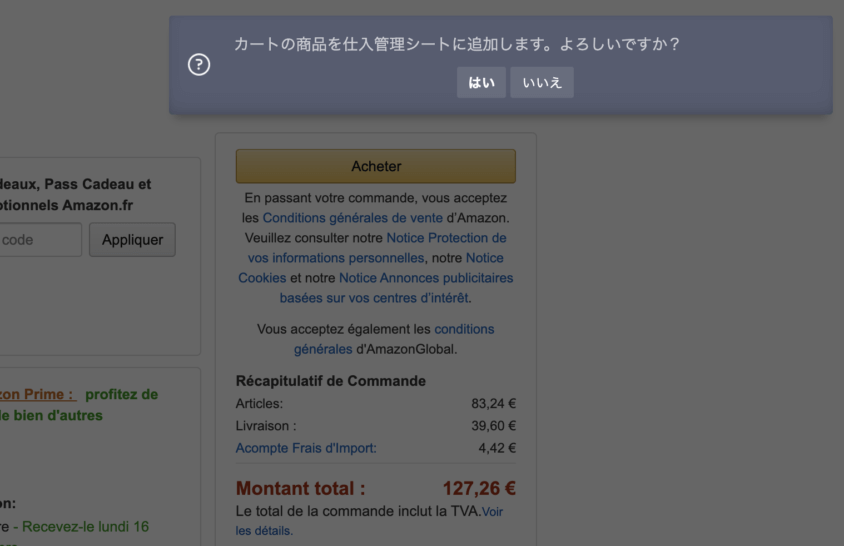This screenshot has height=546, width=844.
Task: Decline with the いいえ button
Action: 541,82
